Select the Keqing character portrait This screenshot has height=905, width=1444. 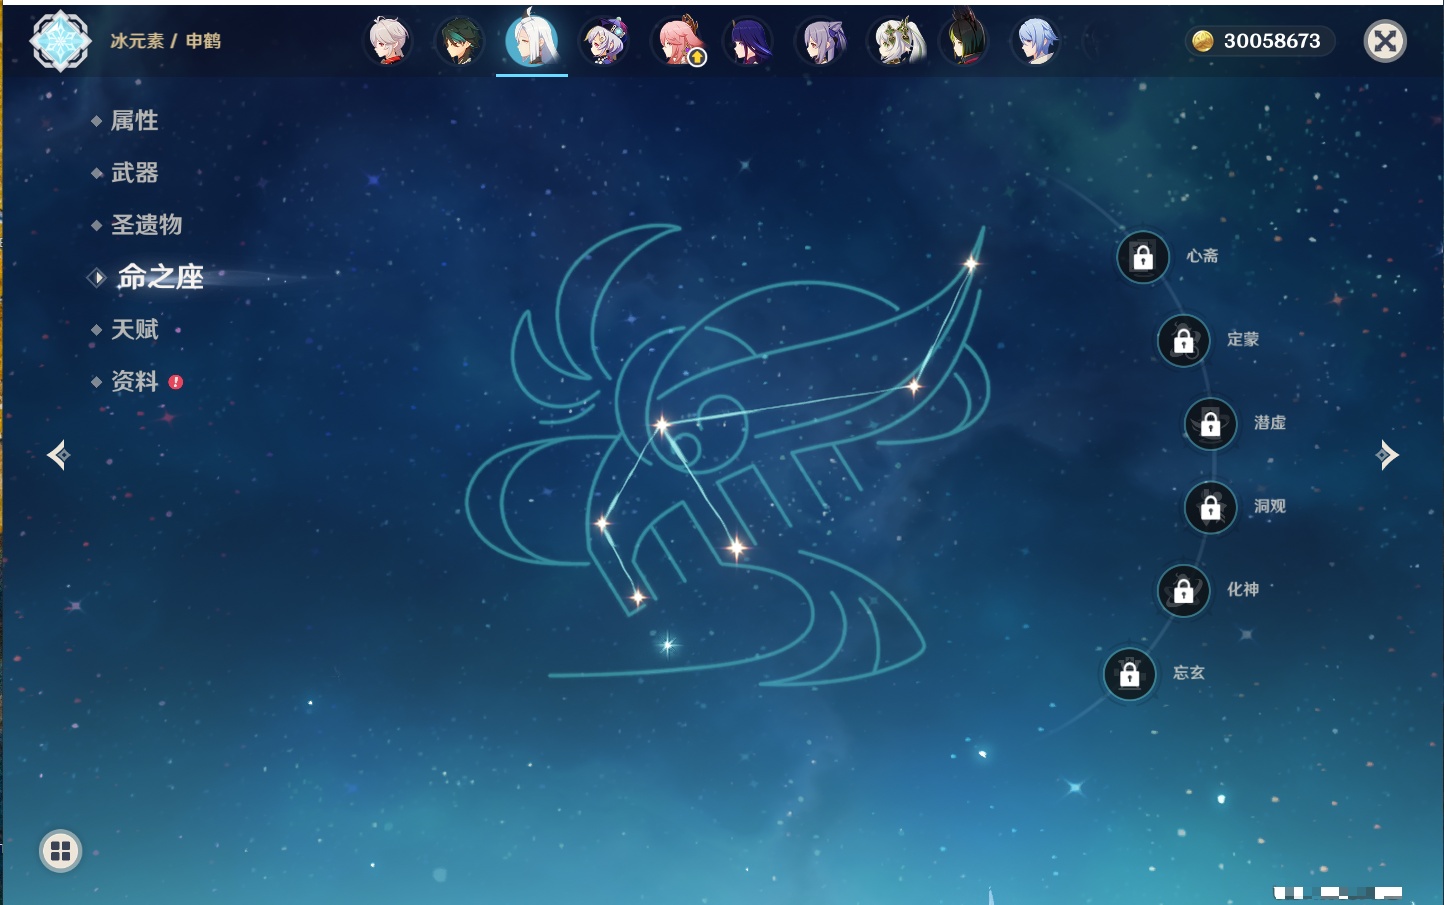click(x=822, y=41)
